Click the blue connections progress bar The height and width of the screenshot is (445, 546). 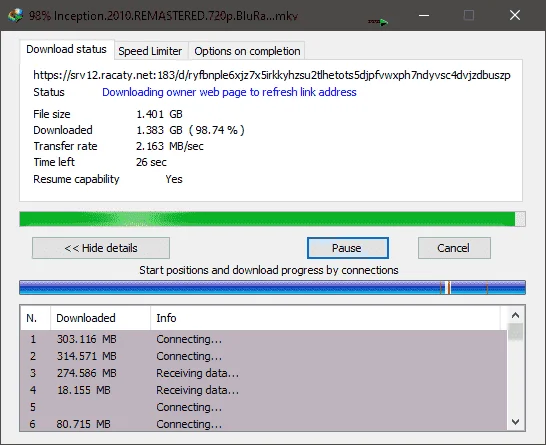point(272,288)
